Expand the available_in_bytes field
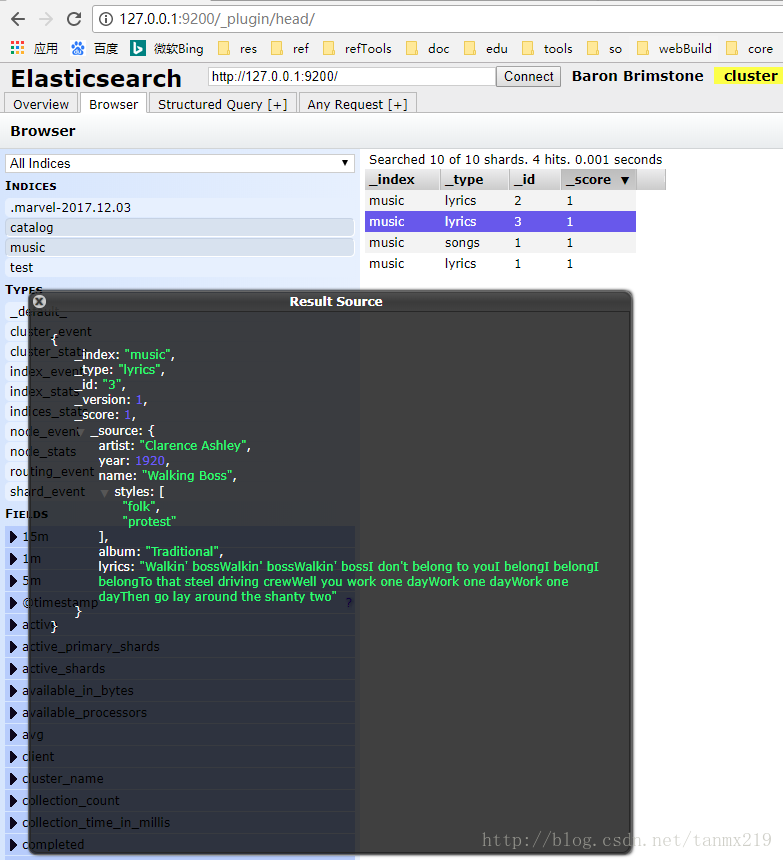The height and width of the screenshot is (860, 783). (x=14, y=691)
